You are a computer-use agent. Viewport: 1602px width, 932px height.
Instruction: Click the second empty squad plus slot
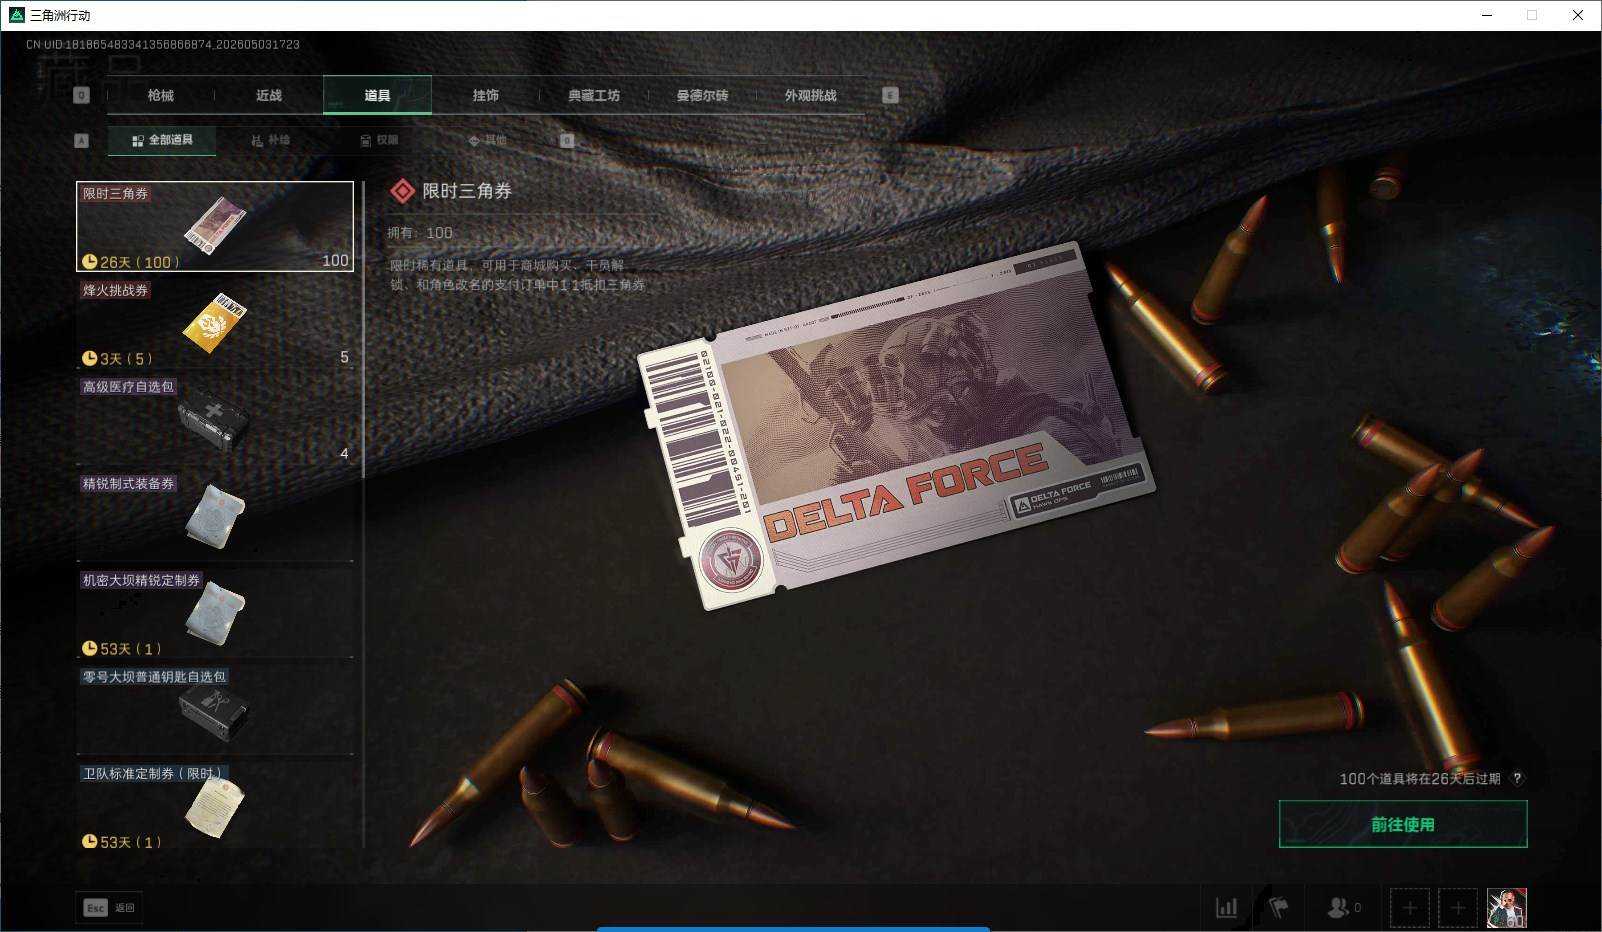tap(1457, 908)
